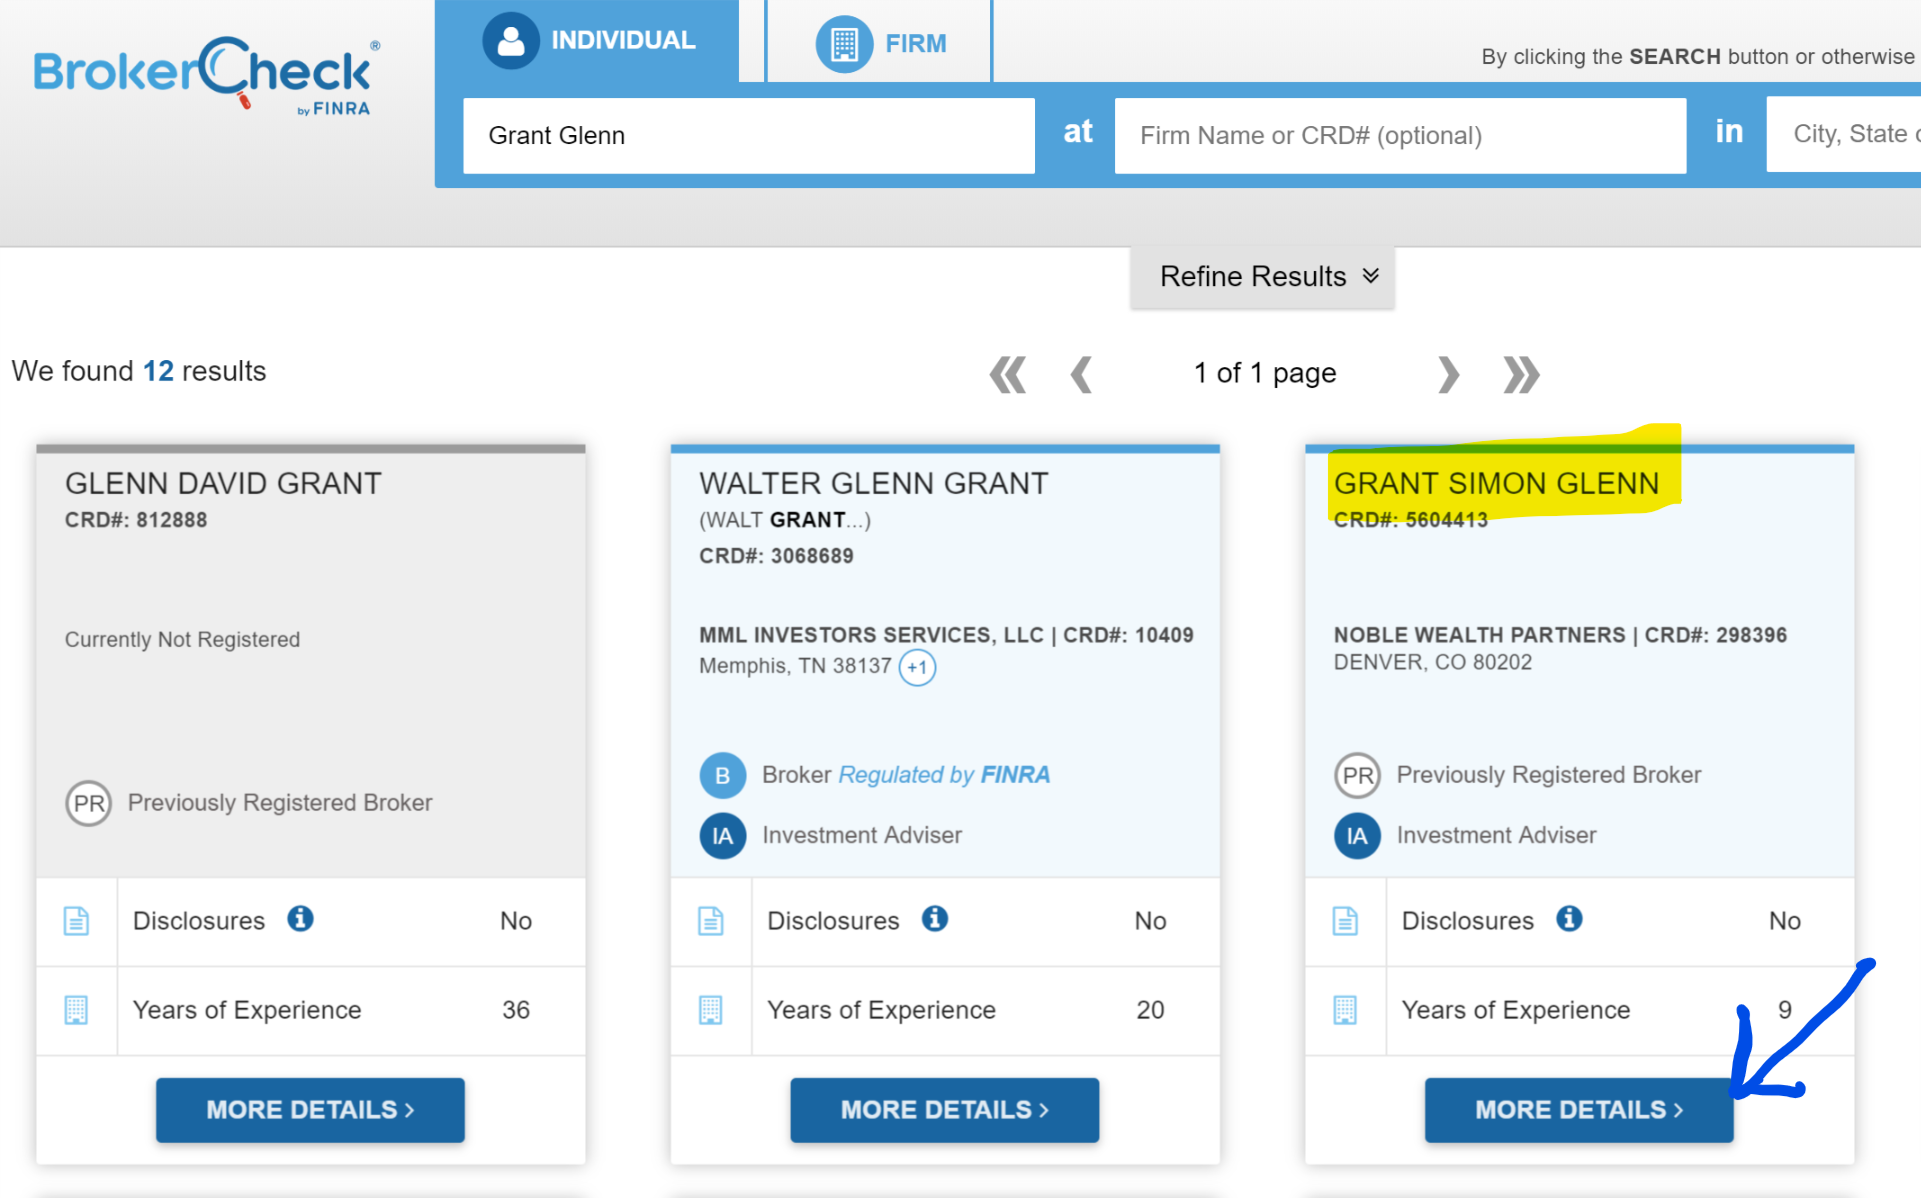Click the Firm Name or CRD# input field
The image size is (1921, 1198).
1400,136
